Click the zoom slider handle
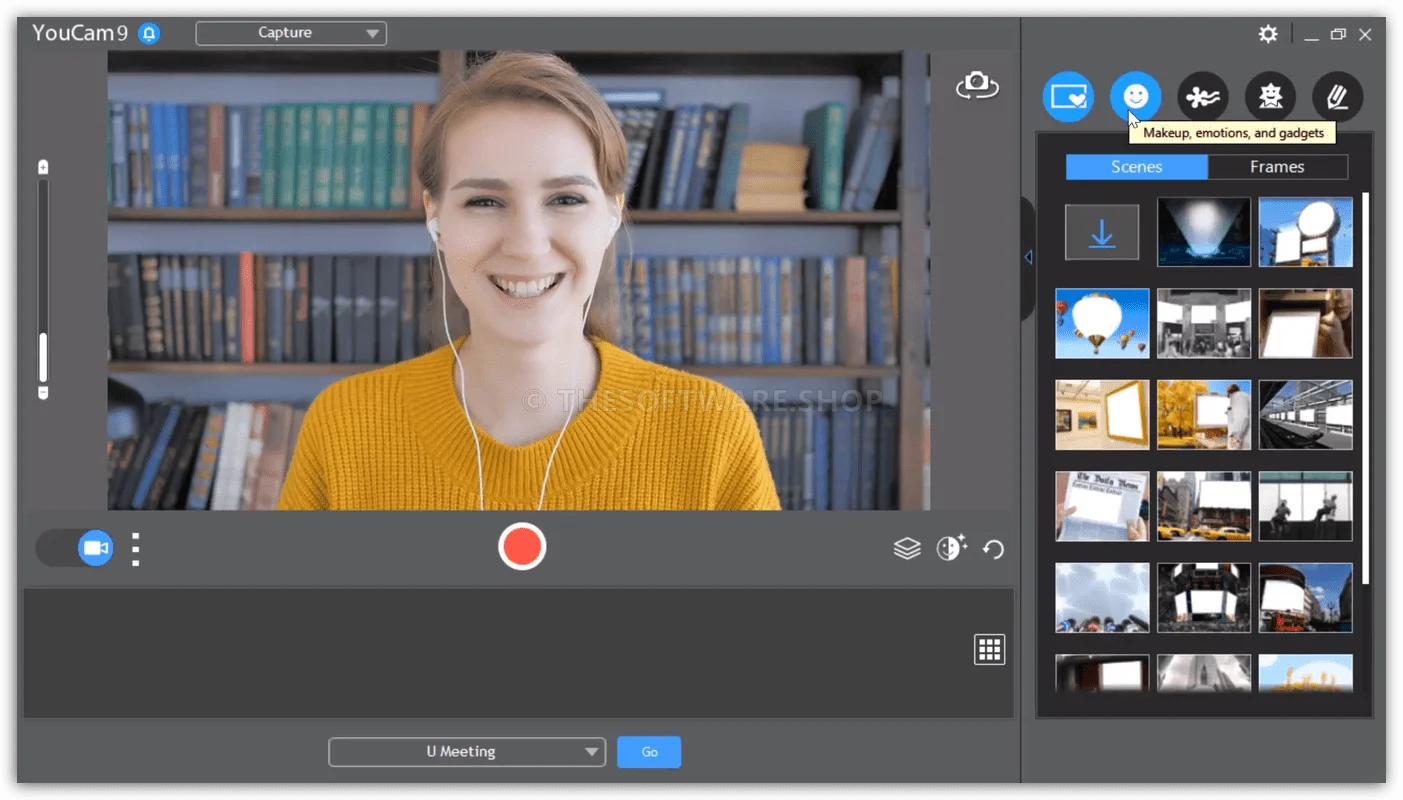This screenshot has width=1403, height=800. point(43,357)
